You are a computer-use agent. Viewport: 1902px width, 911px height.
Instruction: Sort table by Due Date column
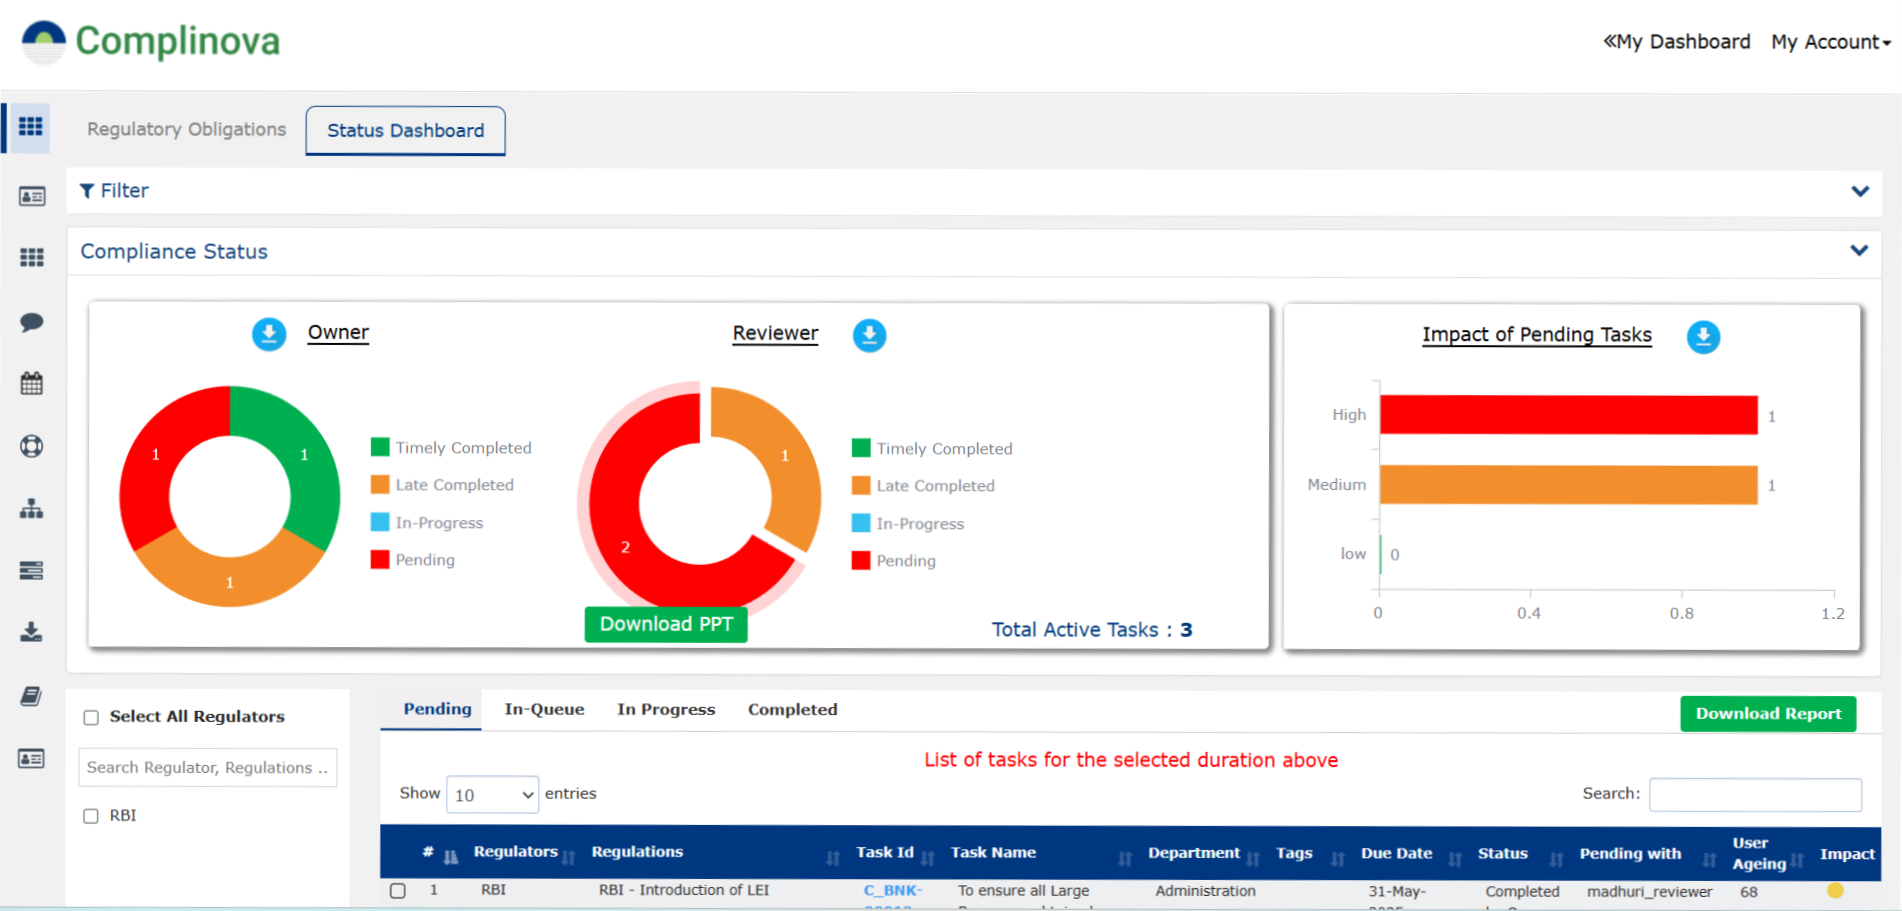pos(1455,859)
